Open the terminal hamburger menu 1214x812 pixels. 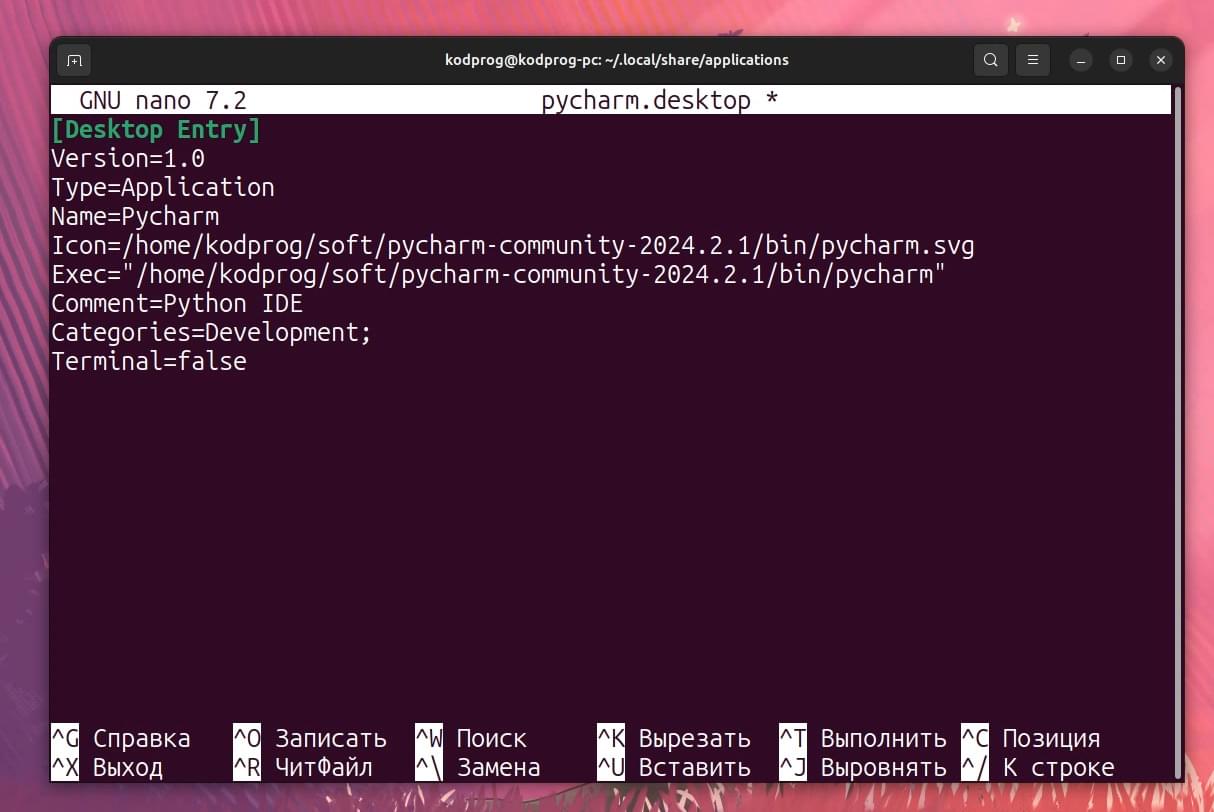1034,60
